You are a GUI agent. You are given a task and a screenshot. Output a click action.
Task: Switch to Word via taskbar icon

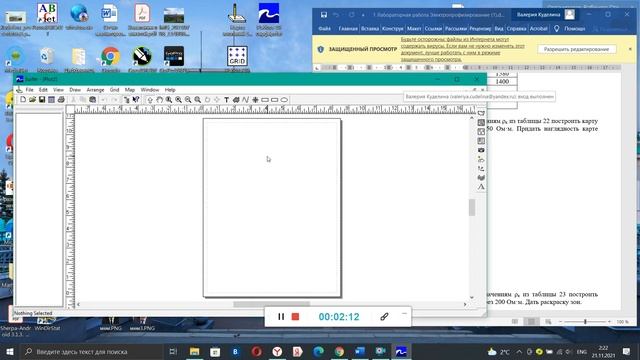(360, 351)
